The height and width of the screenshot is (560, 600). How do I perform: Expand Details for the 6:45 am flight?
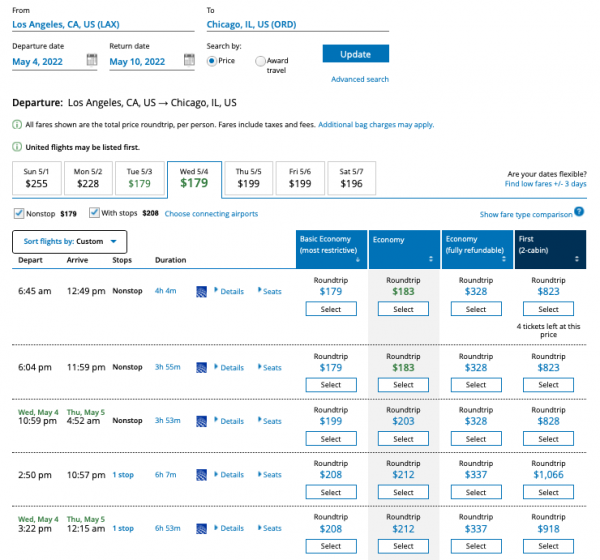point(229,291)
